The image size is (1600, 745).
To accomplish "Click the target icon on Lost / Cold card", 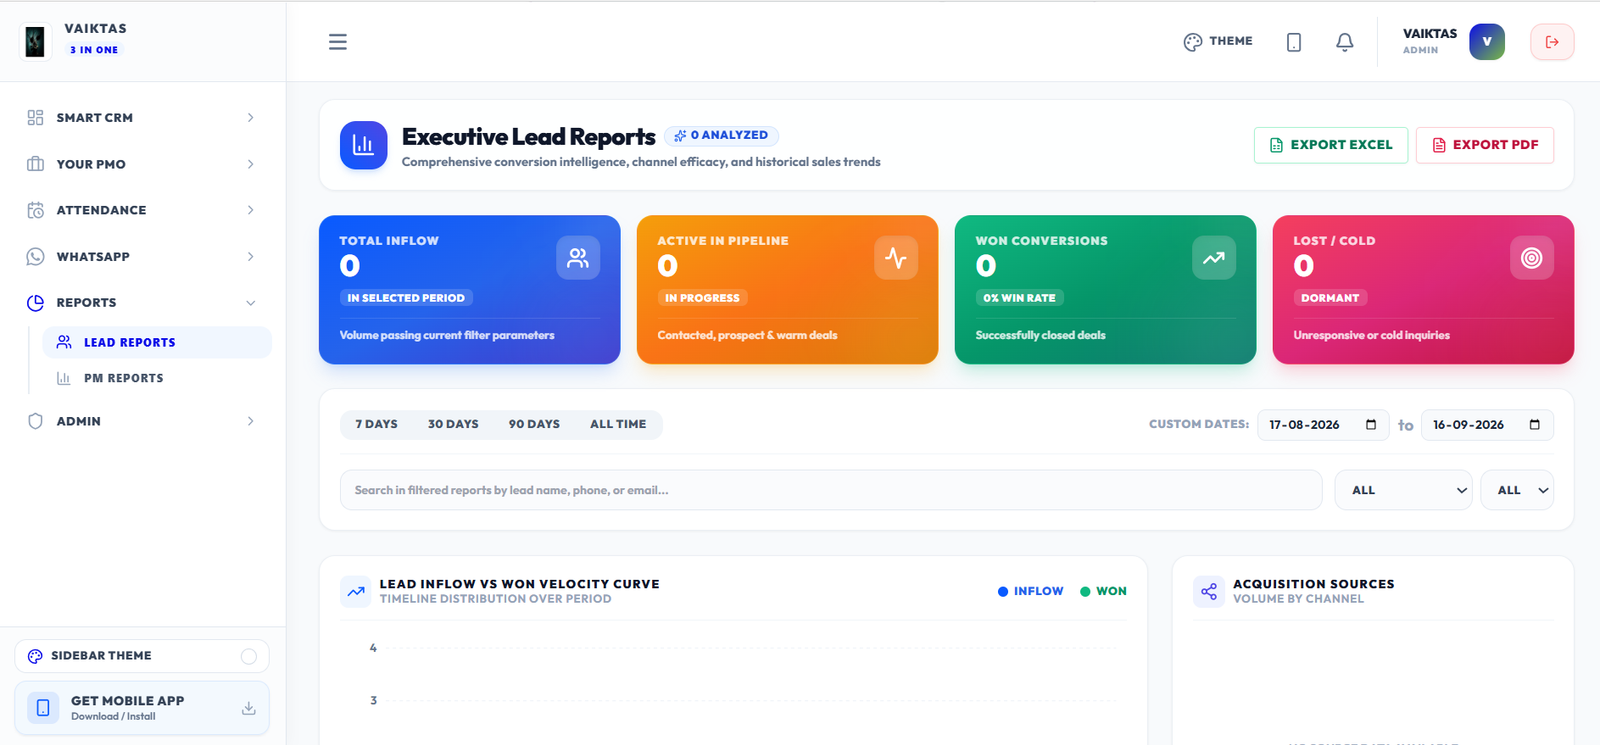I will click(x=1532, y=258).
